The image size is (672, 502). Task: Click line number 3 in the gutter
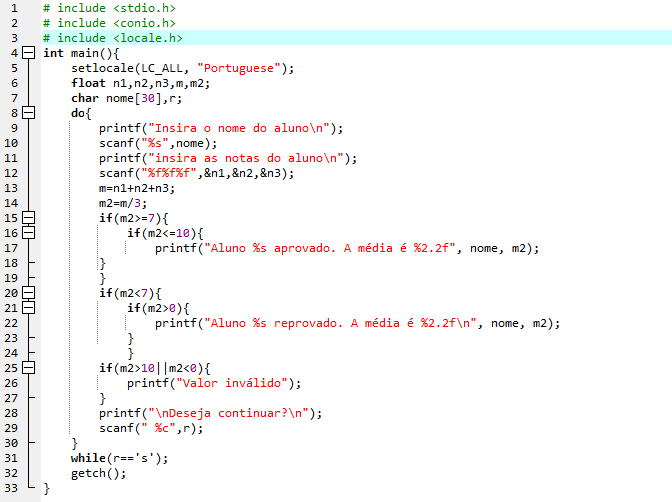pos(15,38)
